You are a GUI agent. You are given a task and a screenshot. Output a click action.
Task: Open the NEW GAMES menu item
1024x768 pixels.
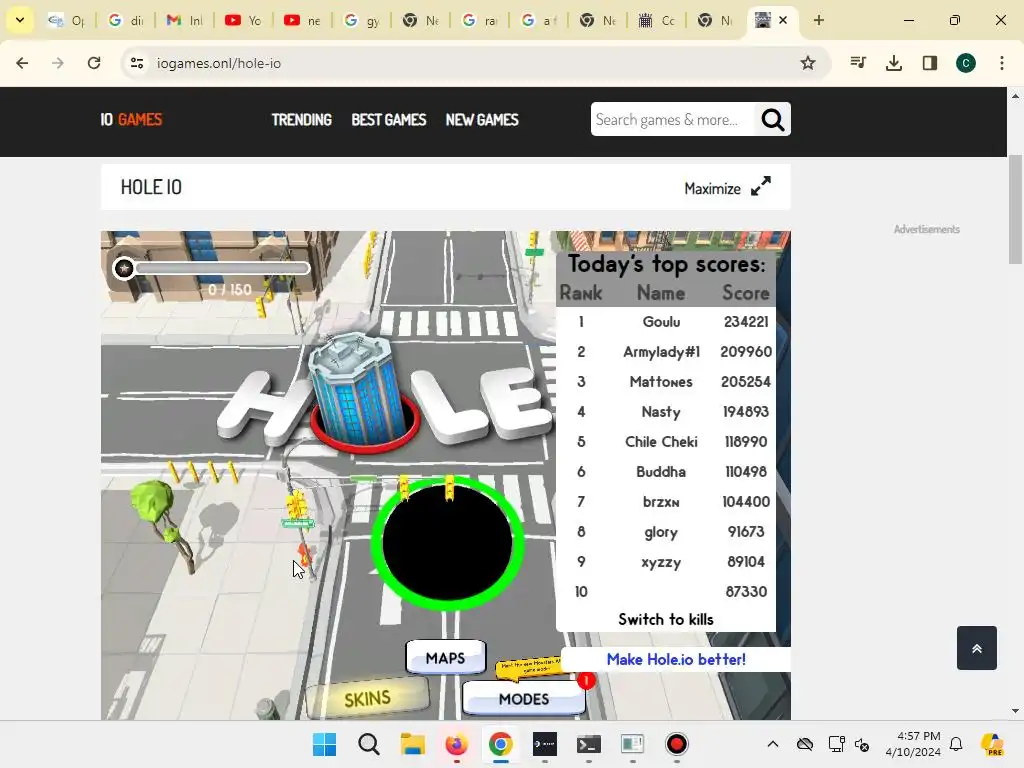click(482, 120)
